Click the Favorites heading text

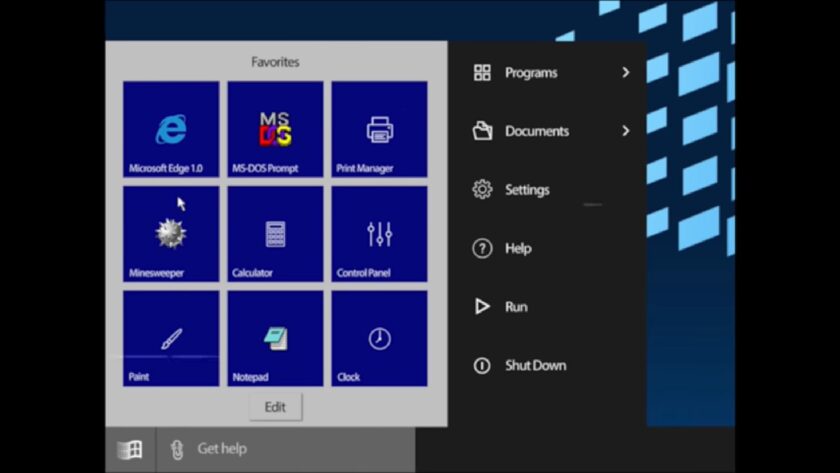coord(275,62)
